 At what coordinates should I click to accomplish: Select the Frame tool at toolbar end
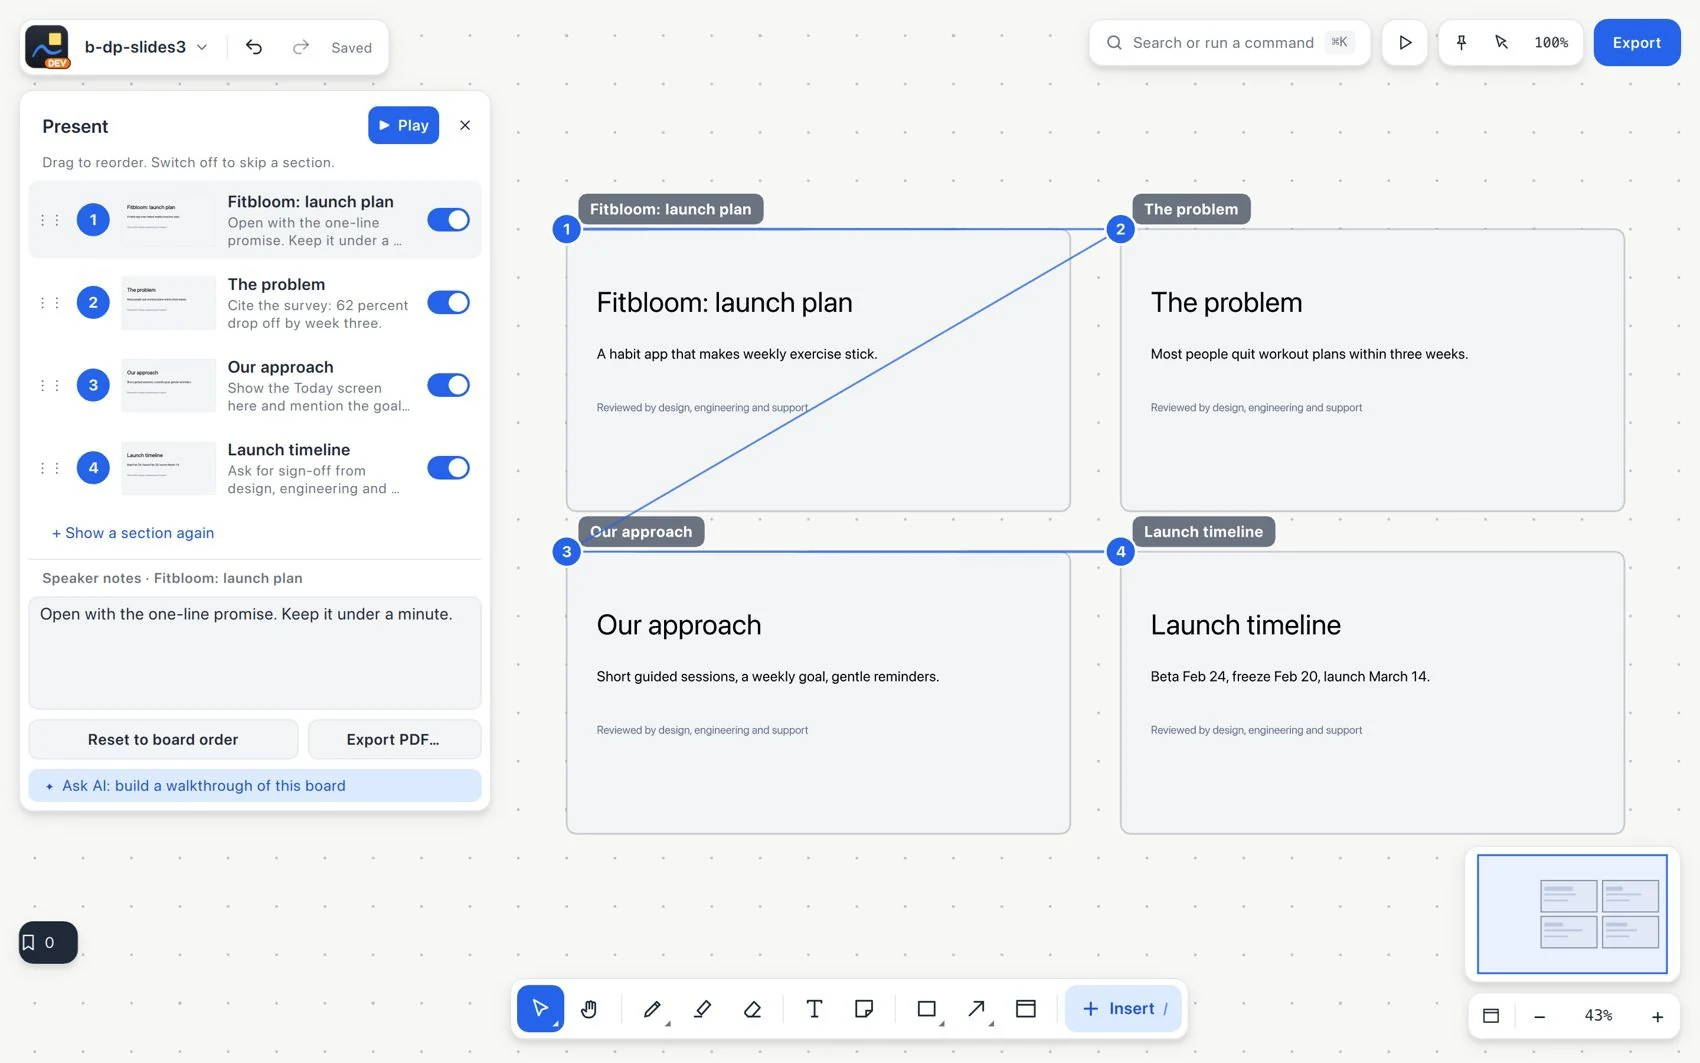coord(1026,1008)
